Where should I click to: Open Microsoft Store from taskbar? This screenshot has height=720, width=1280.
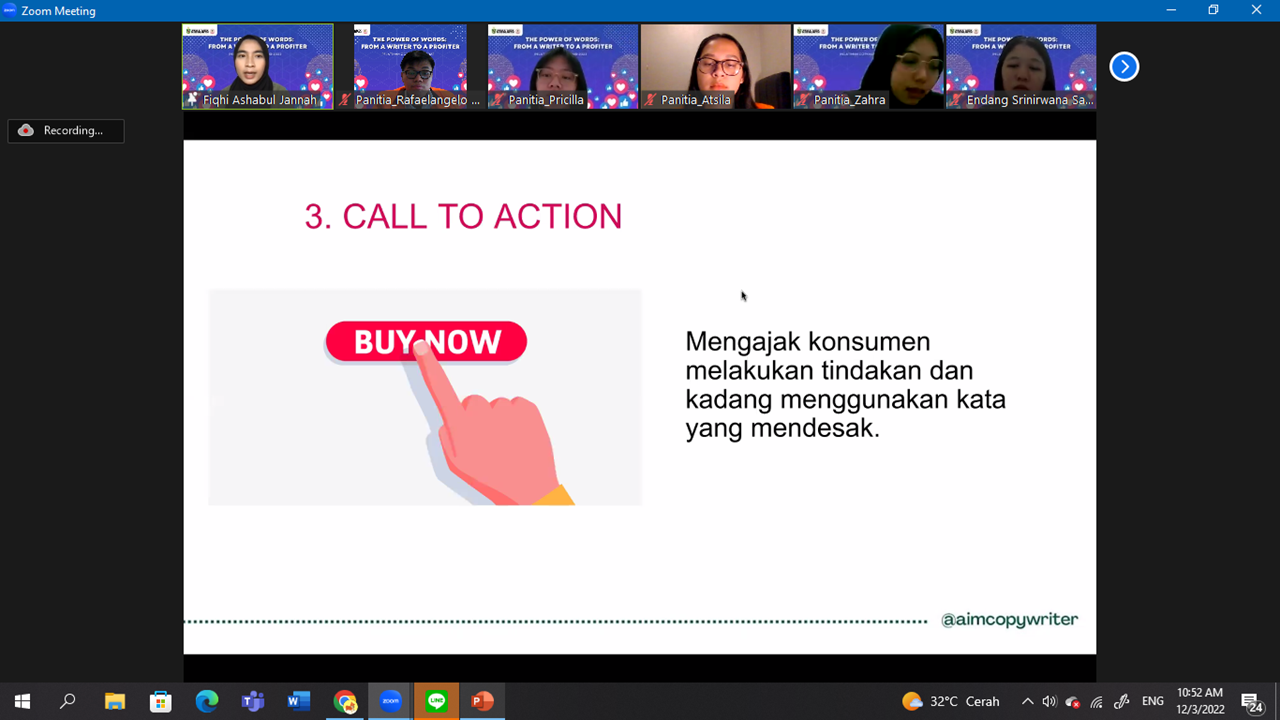point(160,701)
